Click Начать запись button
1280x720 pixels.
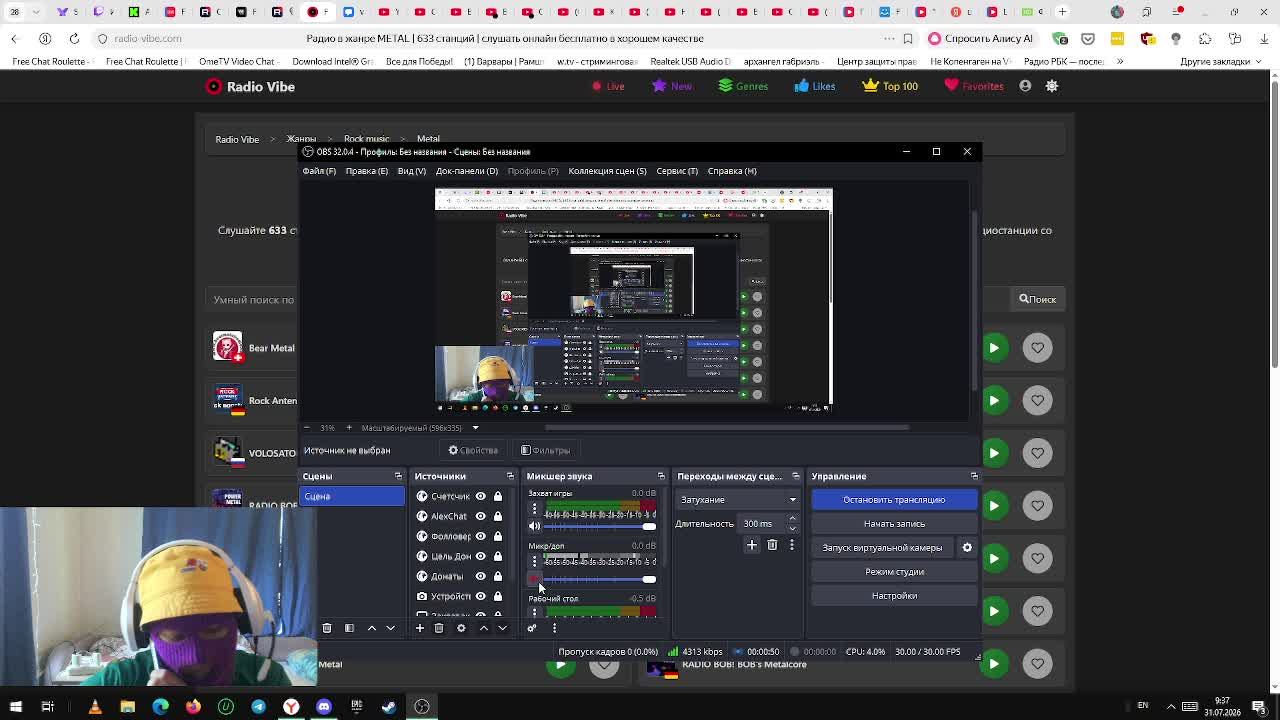(894, 524)
